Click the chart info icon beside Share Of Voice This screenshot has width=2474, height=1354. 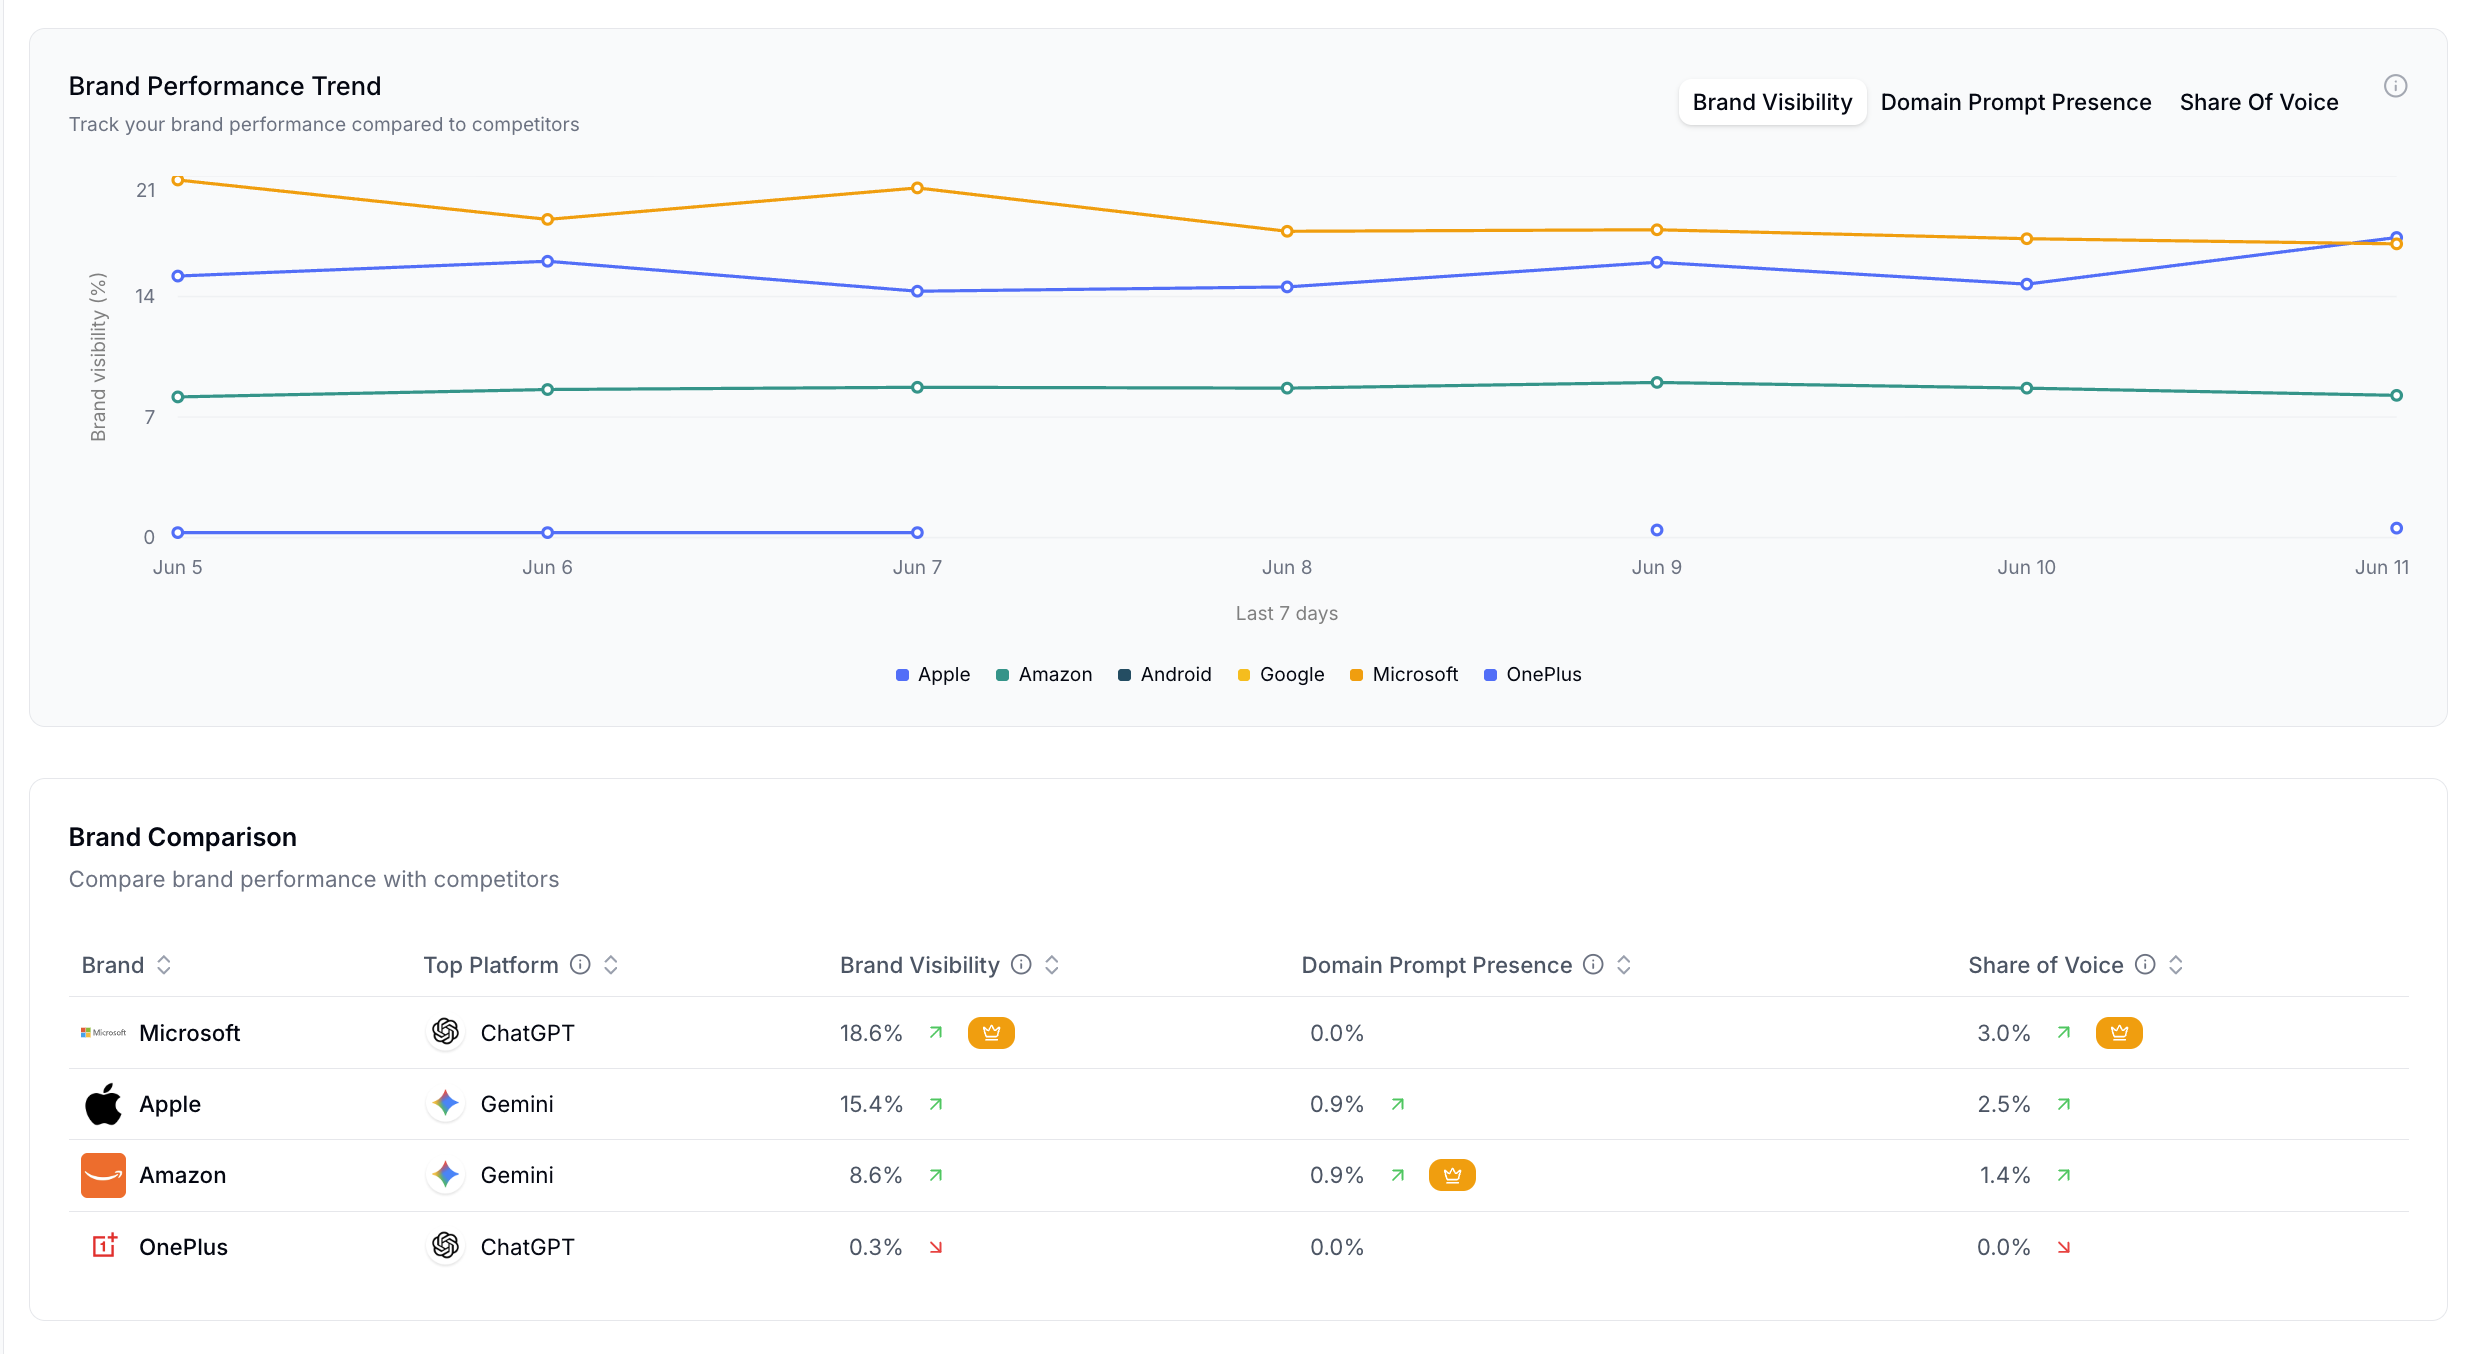coord(2395,86)
